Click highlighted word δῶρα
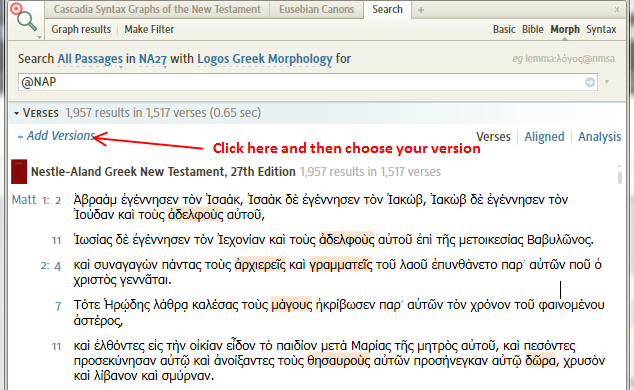This screenshot has width=634, height=390. (540, 360)
